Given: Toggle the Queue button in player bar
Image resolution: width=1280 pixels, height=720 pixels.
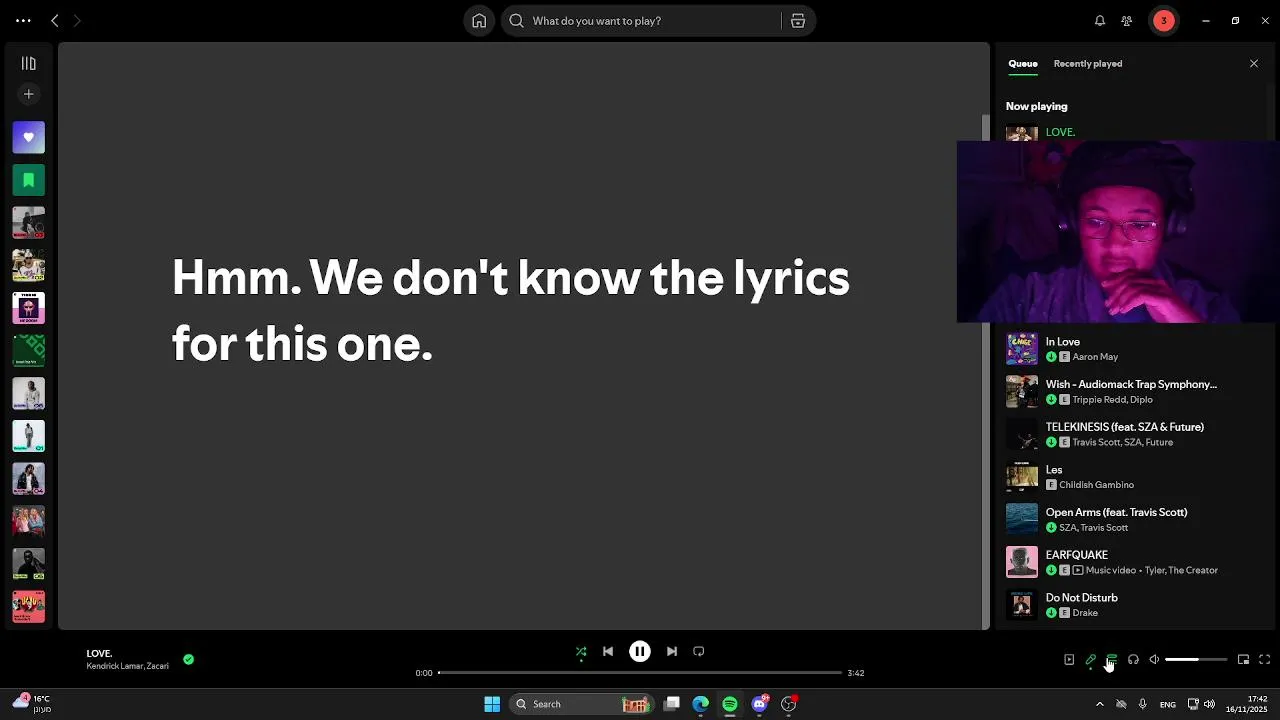Looking at the screenshot, I should (1112, 659).
